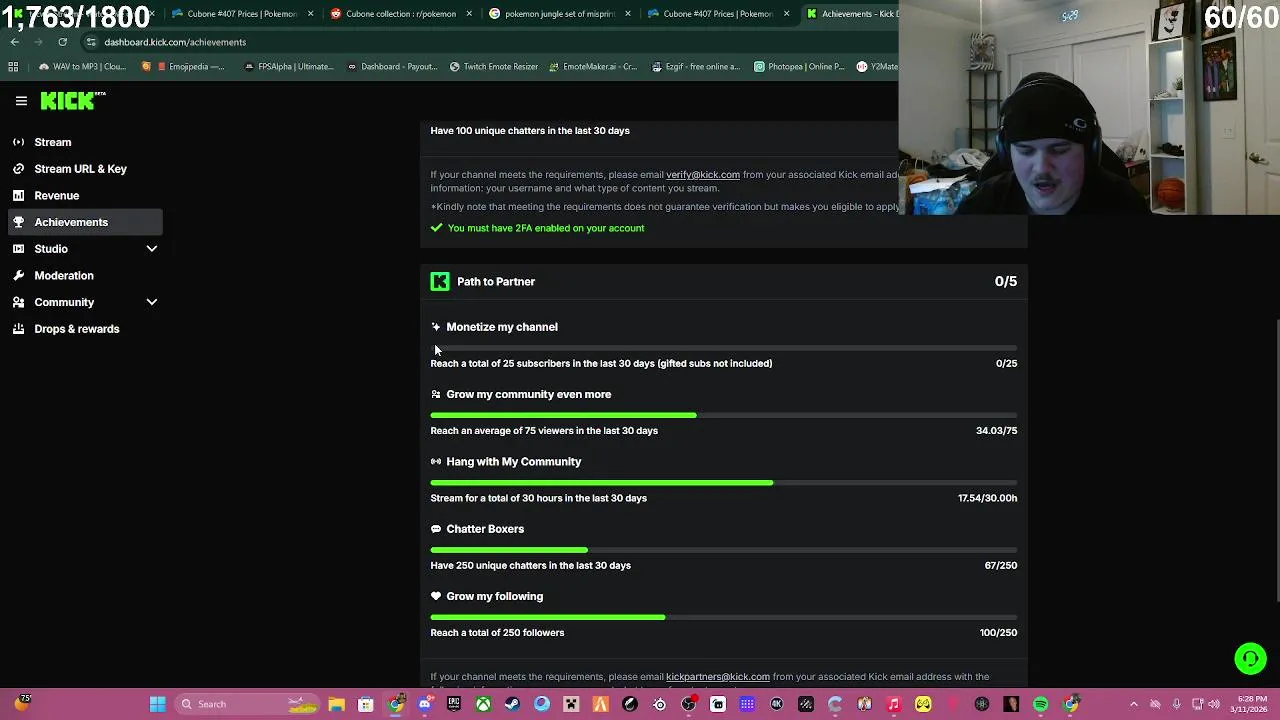
Task: Open the bookmarks bar apps grid icon
Action: click(13, 67)
